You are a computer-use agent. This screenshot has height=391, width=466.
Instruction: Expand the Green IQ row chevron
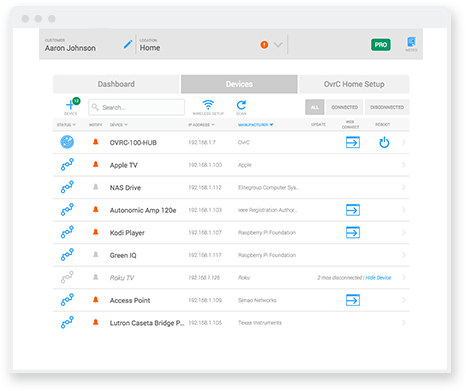point(404,255)
